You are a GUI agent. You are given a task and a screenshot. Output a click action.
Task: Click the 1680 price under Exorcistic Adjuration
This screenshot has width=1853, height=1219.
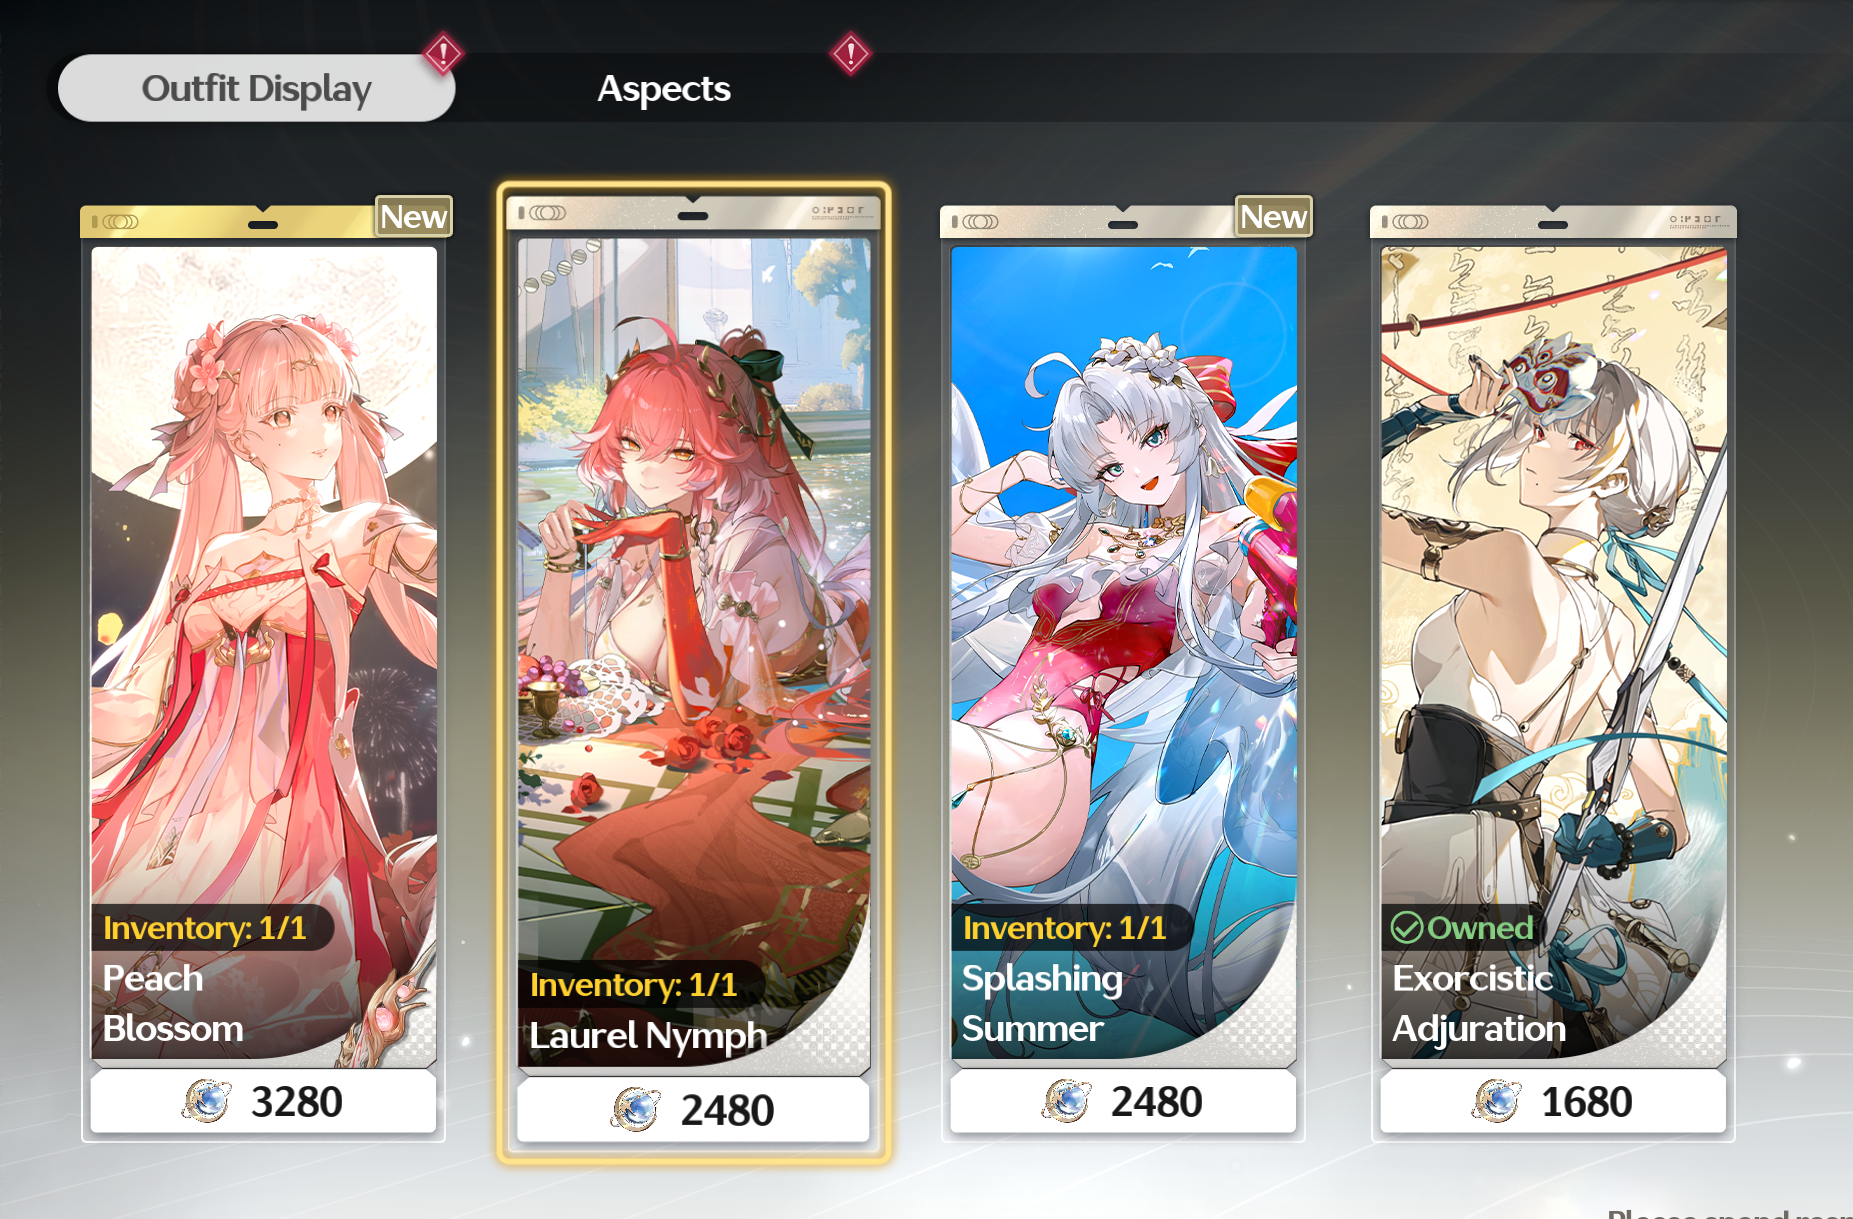click(x=1553, y=1102)
